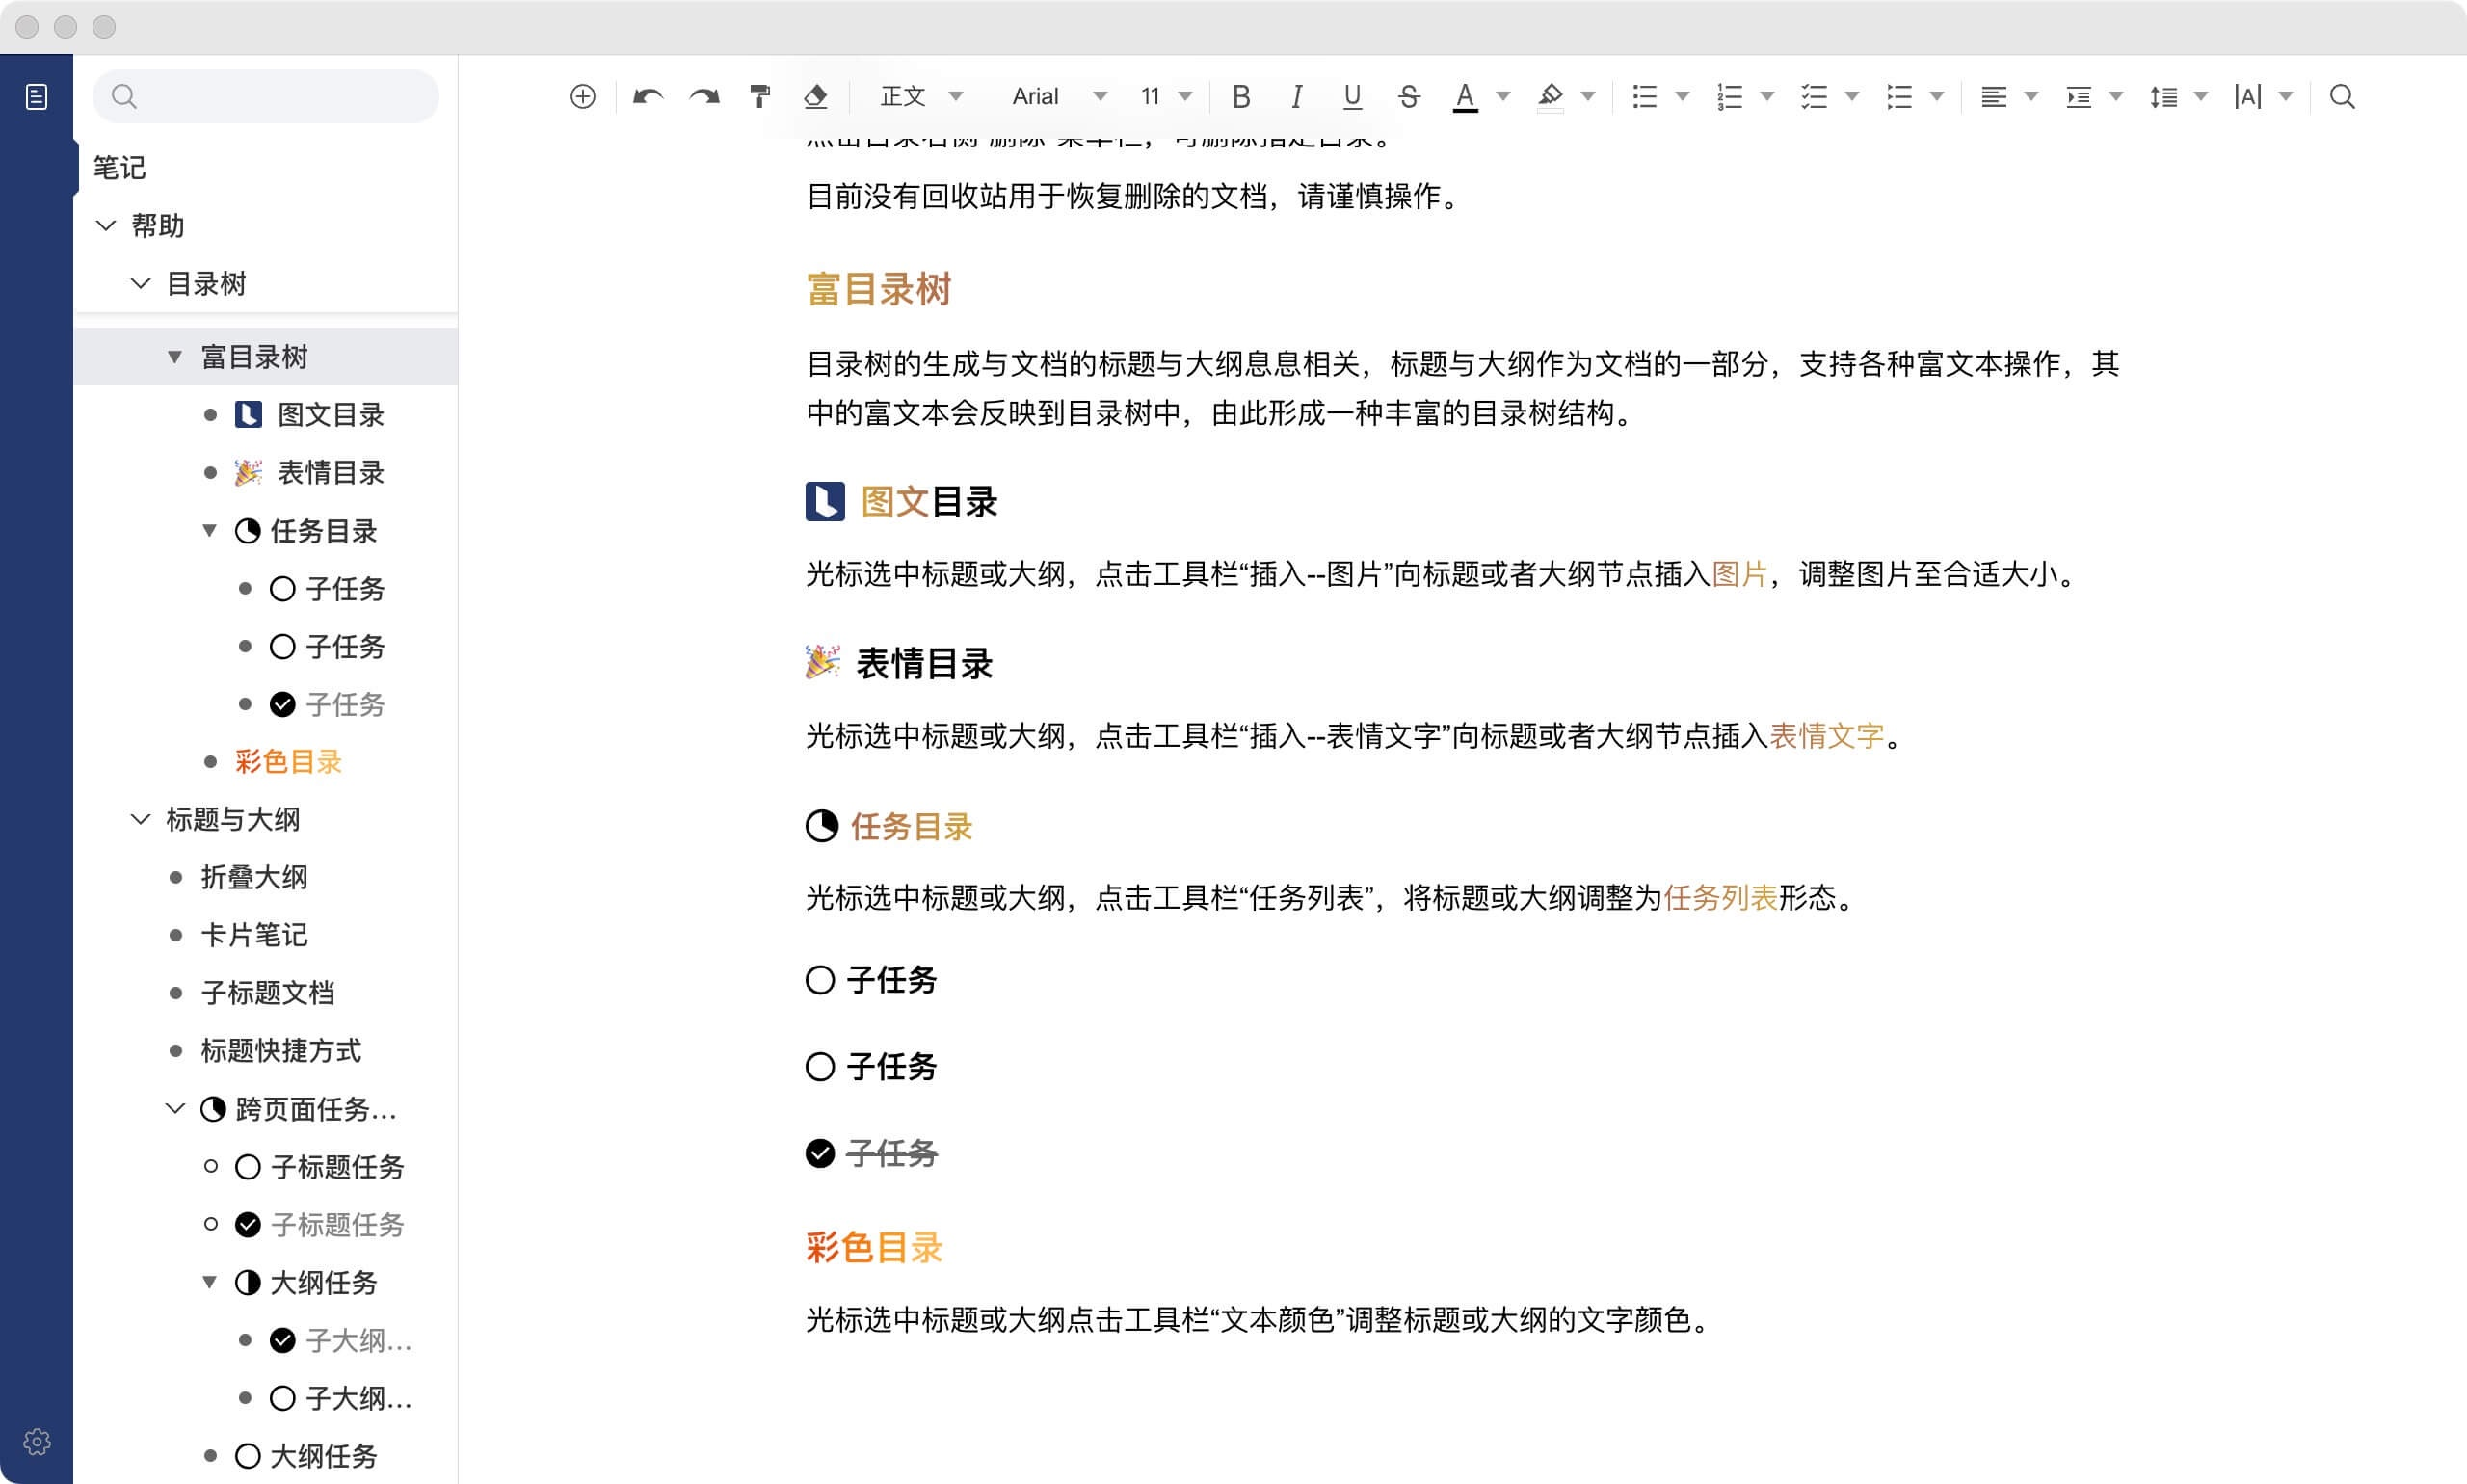The height and width of the screenshot is (1484, 2467).
Task: Open 折叠大纲 in the sidebar
Action: point(254,877)
